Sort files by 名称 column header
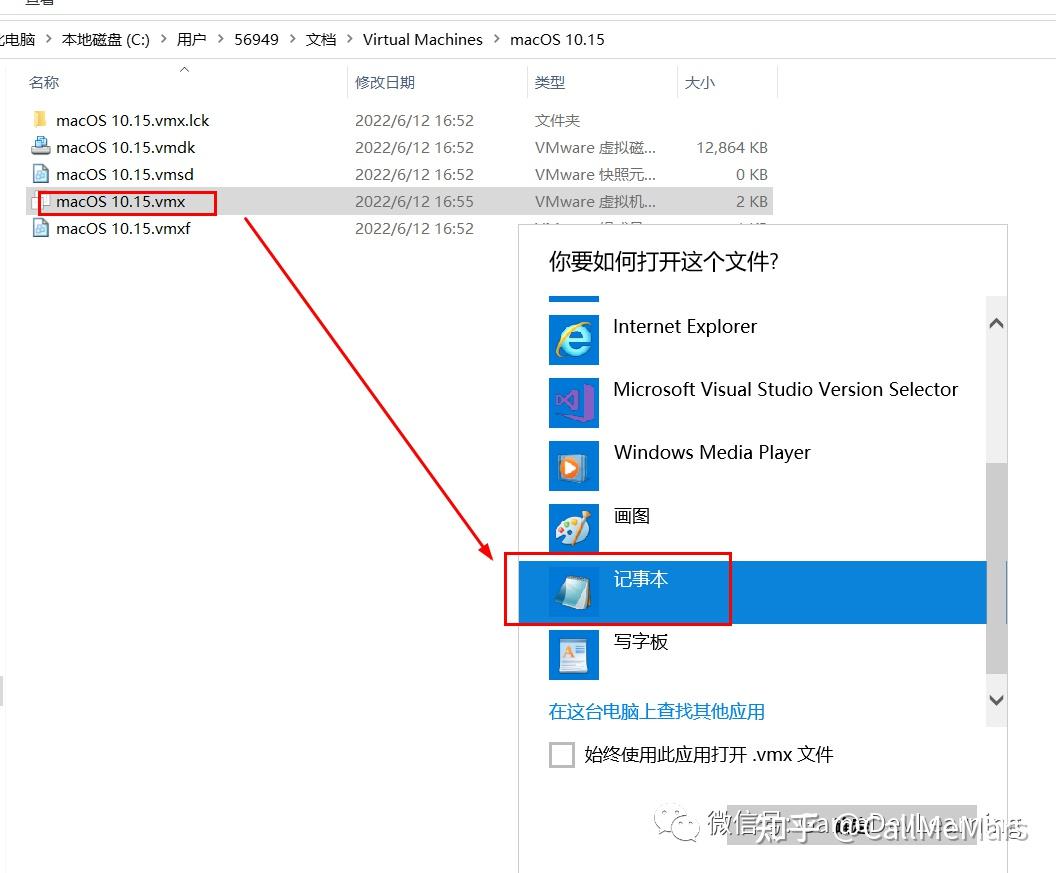The width and height of the screenshot is (1056, 873). tap(44, 82)
